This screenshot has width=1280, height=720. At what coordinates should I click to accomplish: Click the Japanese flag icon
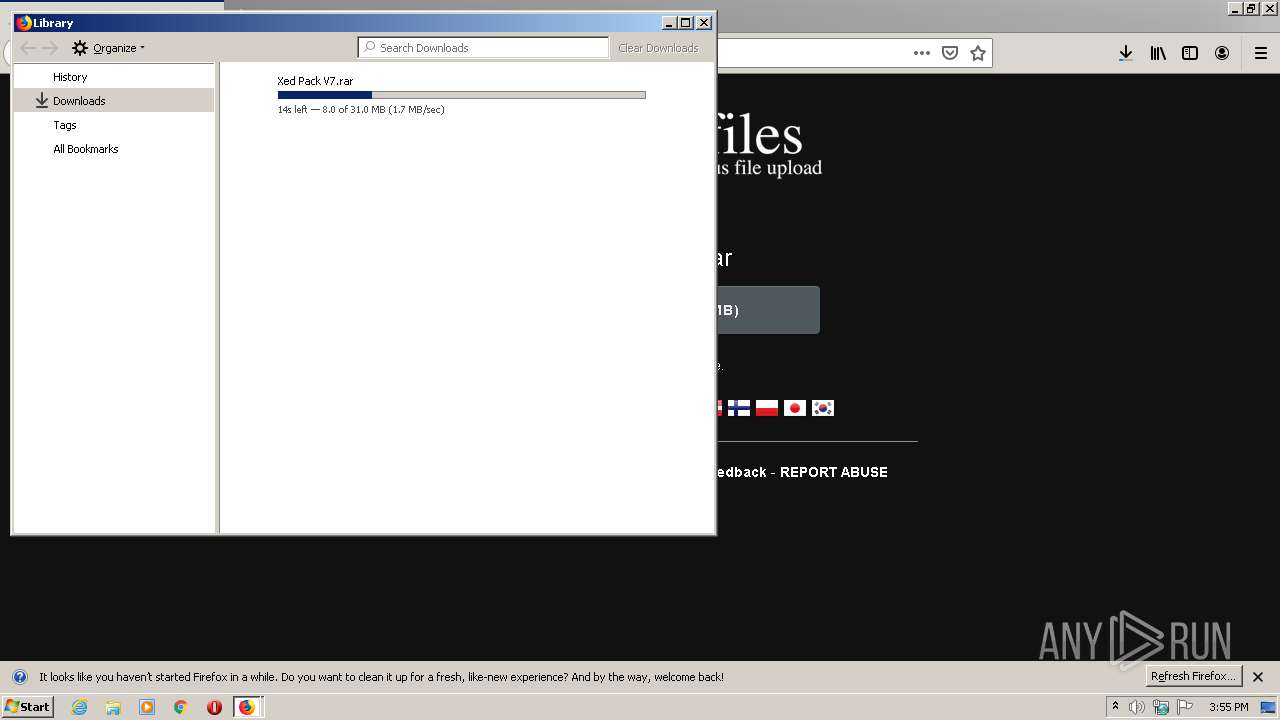point(795,408)
